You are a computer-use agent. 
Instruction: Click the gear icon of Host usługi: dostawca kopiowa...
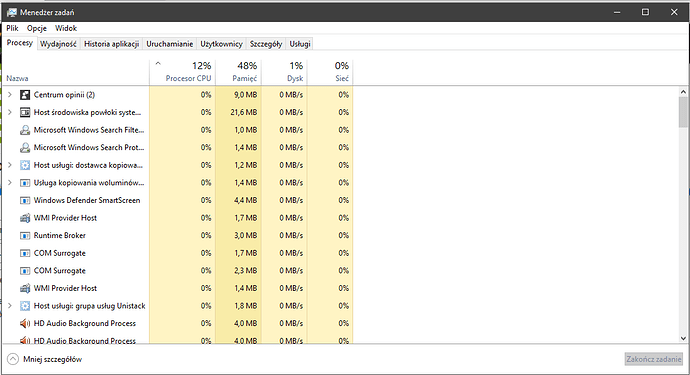[x=25, y=165]
